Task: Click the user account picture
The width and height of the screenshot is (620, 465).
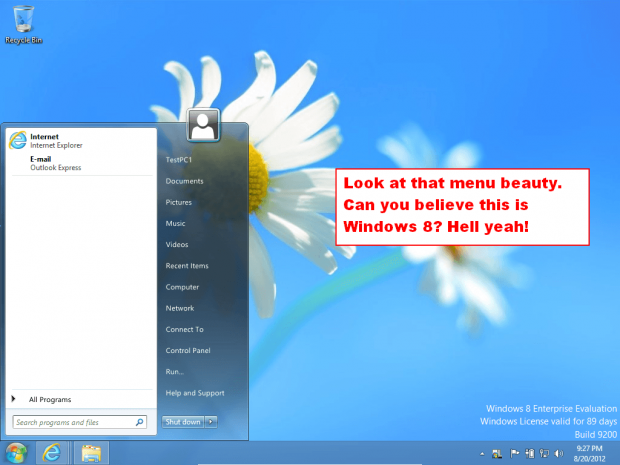Action: coord(203,125)
